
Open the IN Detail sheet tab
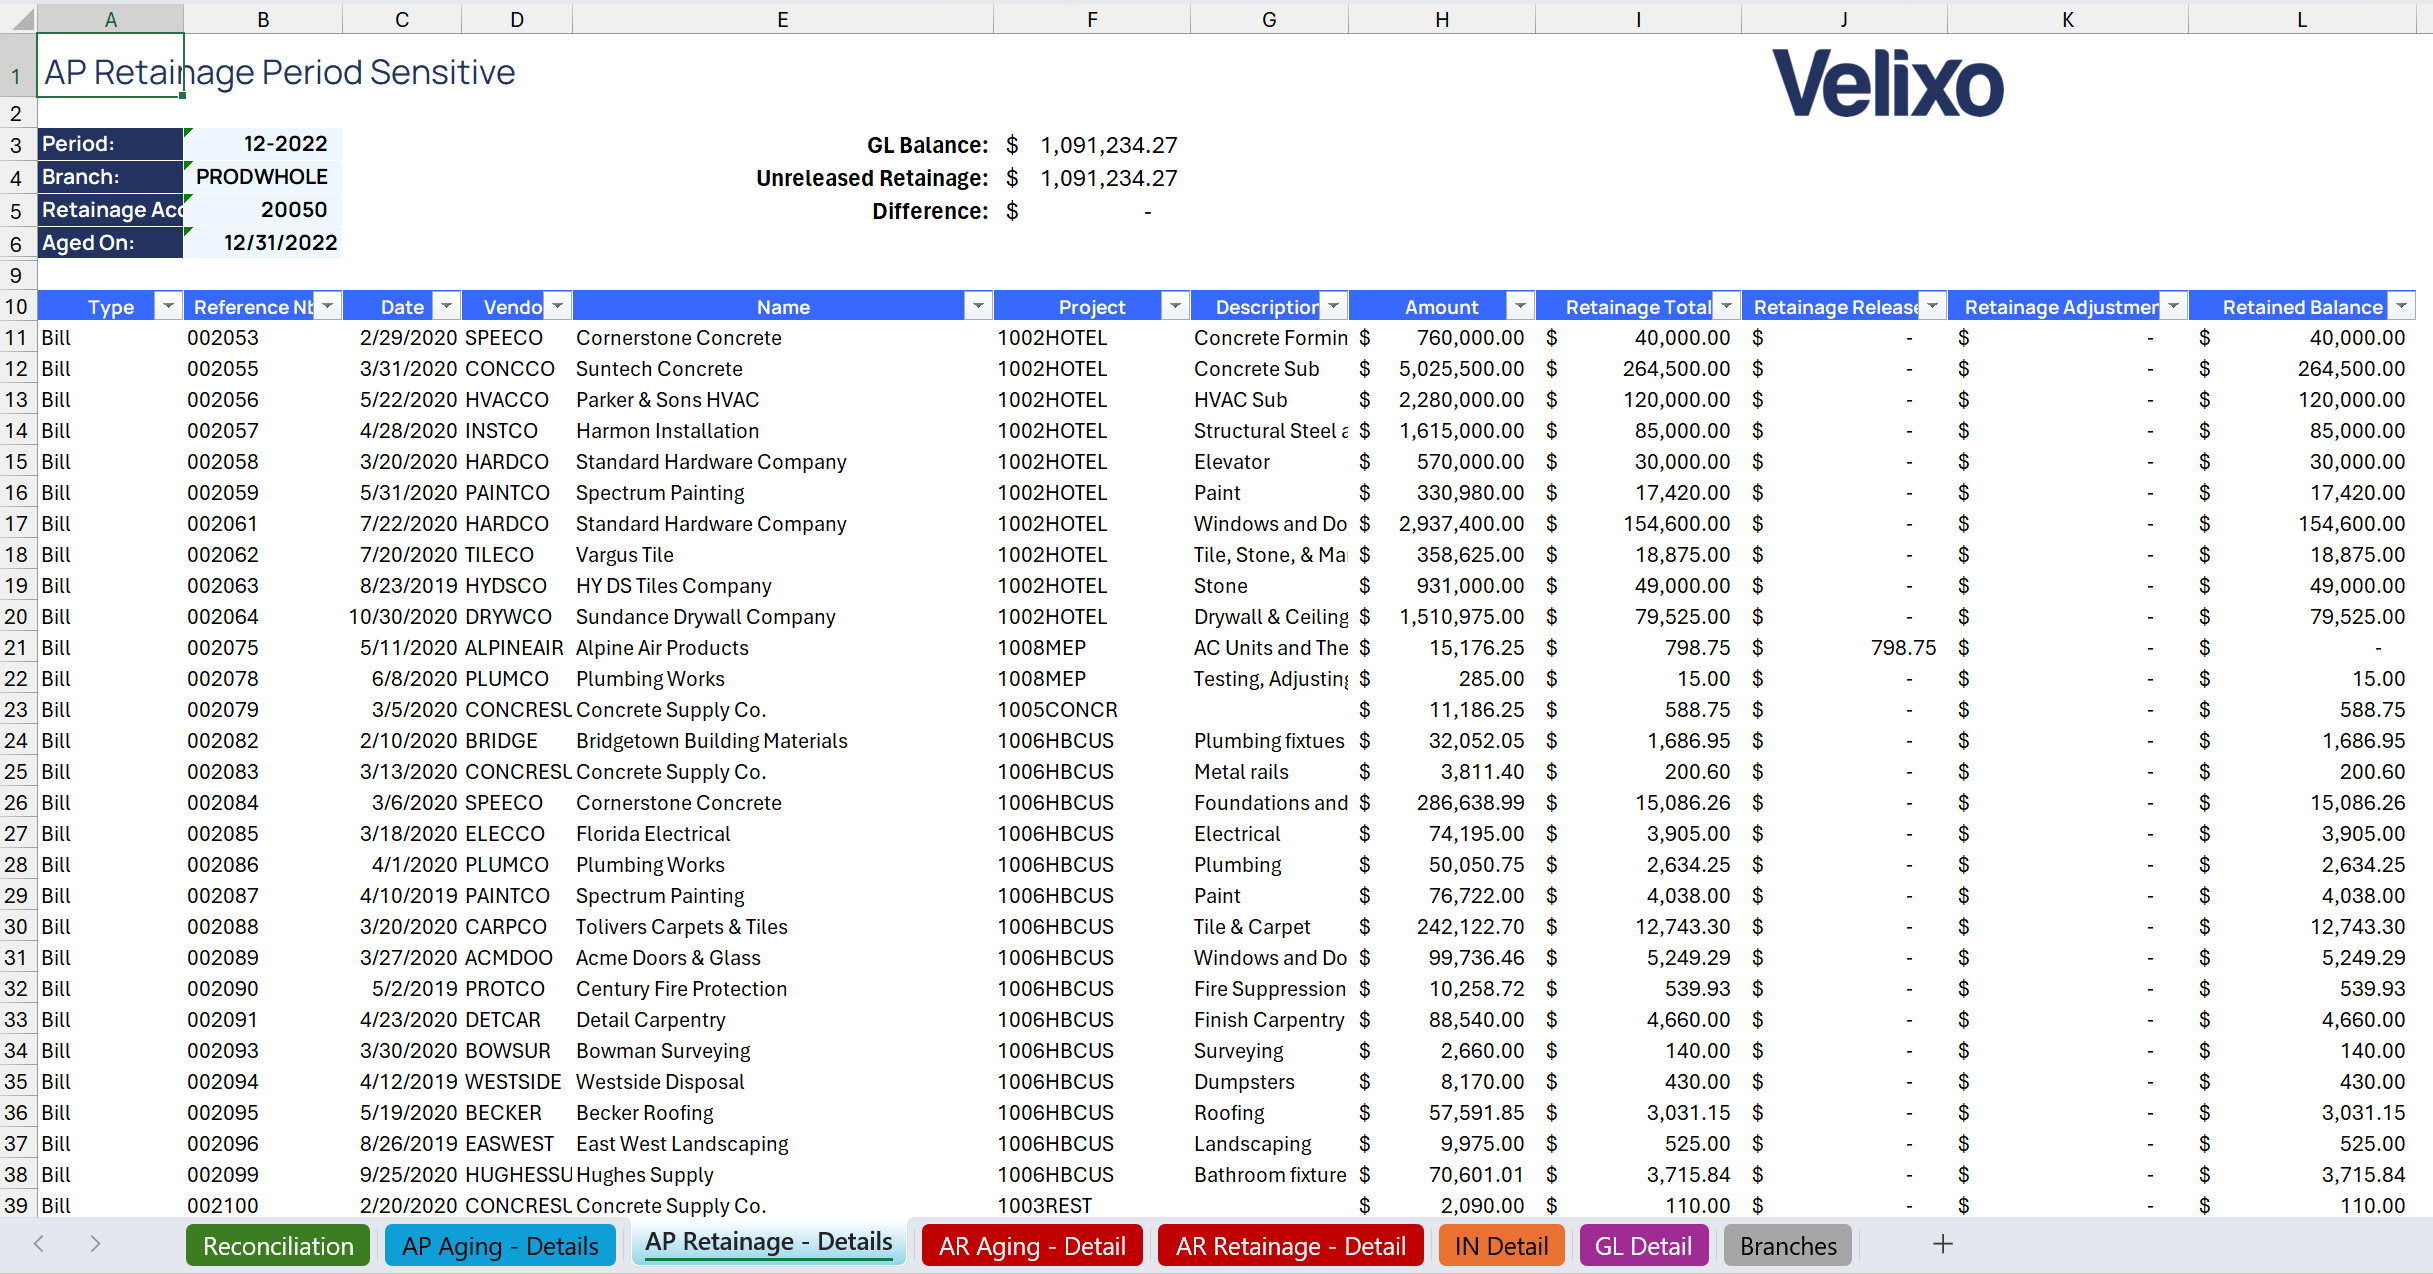(1501, 1246)
